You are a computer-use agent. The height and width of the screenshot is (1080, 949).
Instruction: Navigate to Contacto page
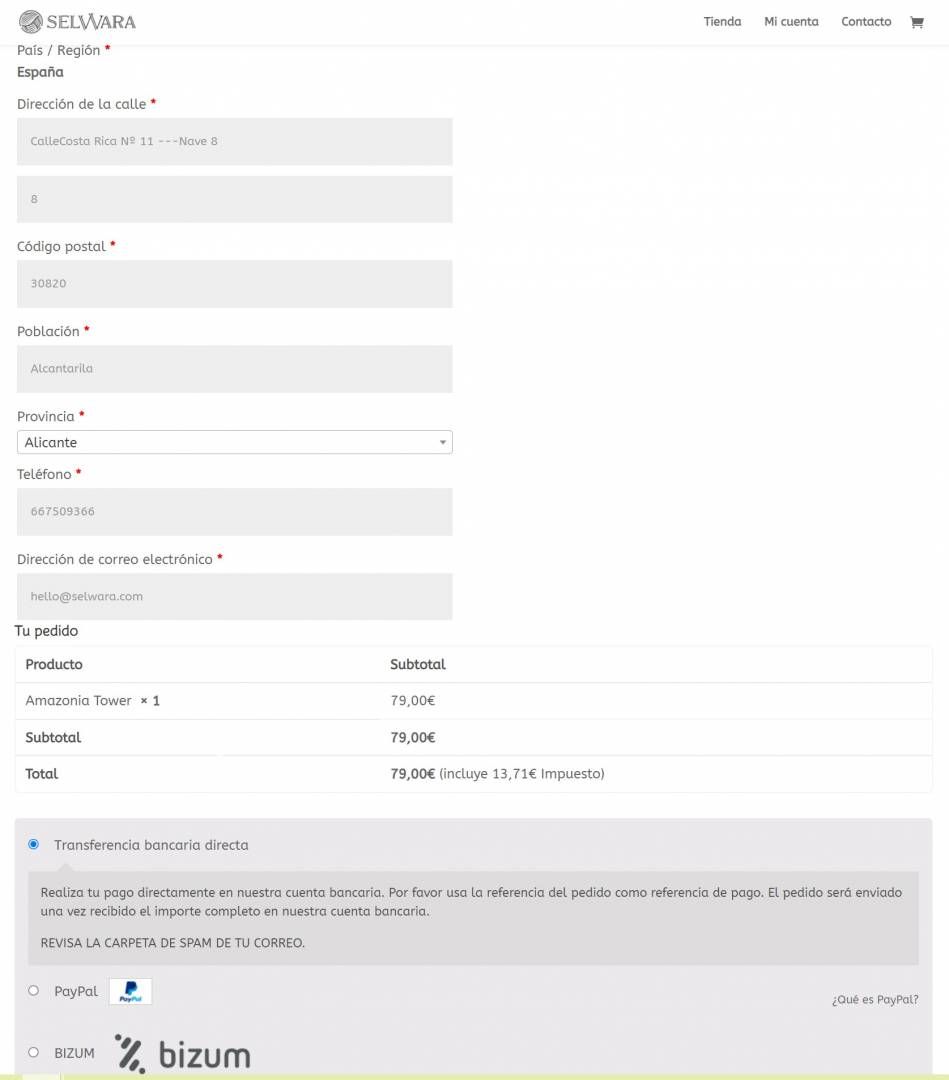(866, 22)
